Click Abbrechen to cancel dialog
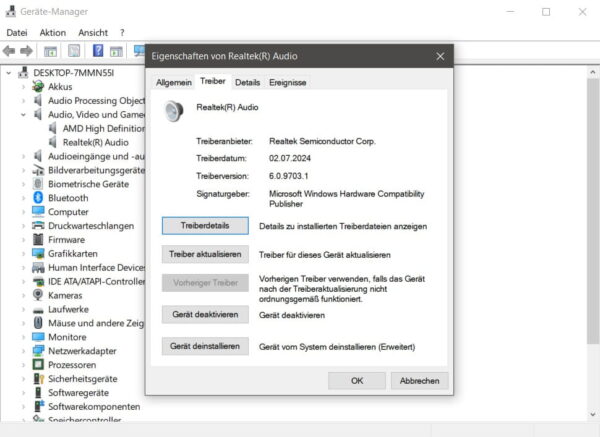Image resolution: width=600 pixels, height=437 pixels. [x=420, y=381]
